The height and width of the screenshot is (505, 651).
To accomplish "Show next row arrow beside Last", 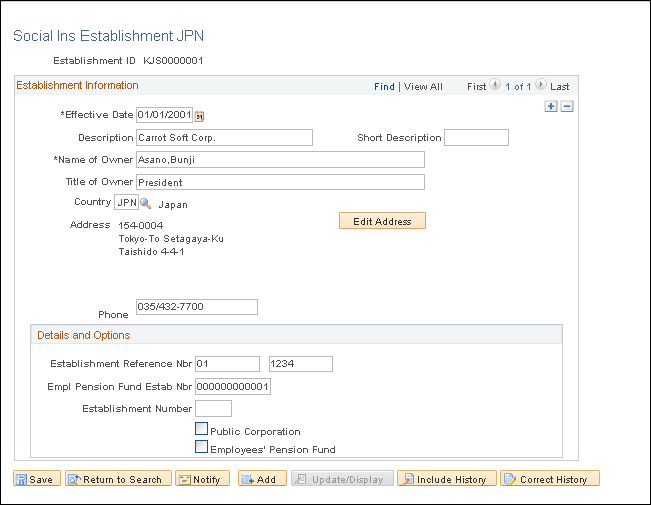I will (541, 85).
